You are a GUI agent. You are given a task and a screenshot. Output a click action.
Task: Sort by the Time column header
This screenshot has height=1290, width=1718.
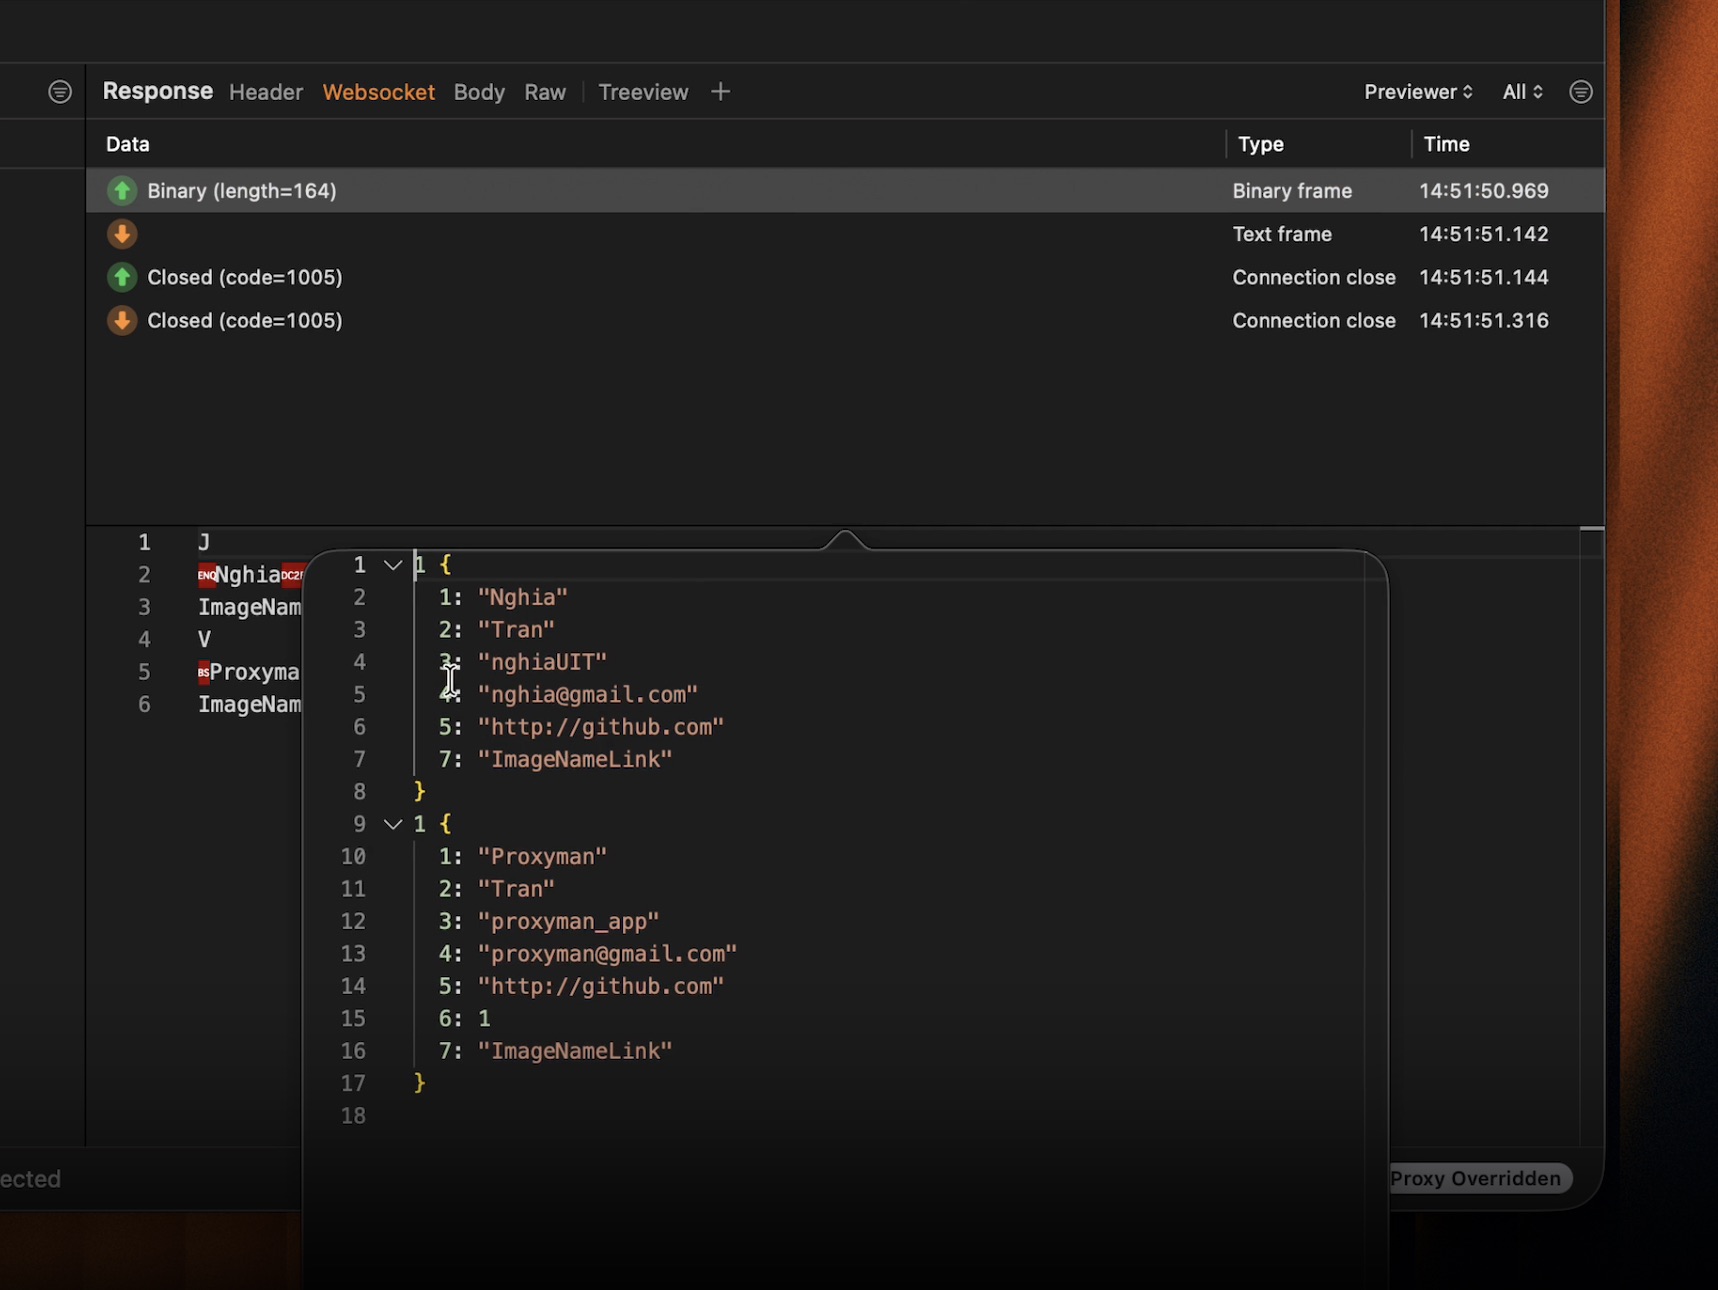pos(1446,144)
